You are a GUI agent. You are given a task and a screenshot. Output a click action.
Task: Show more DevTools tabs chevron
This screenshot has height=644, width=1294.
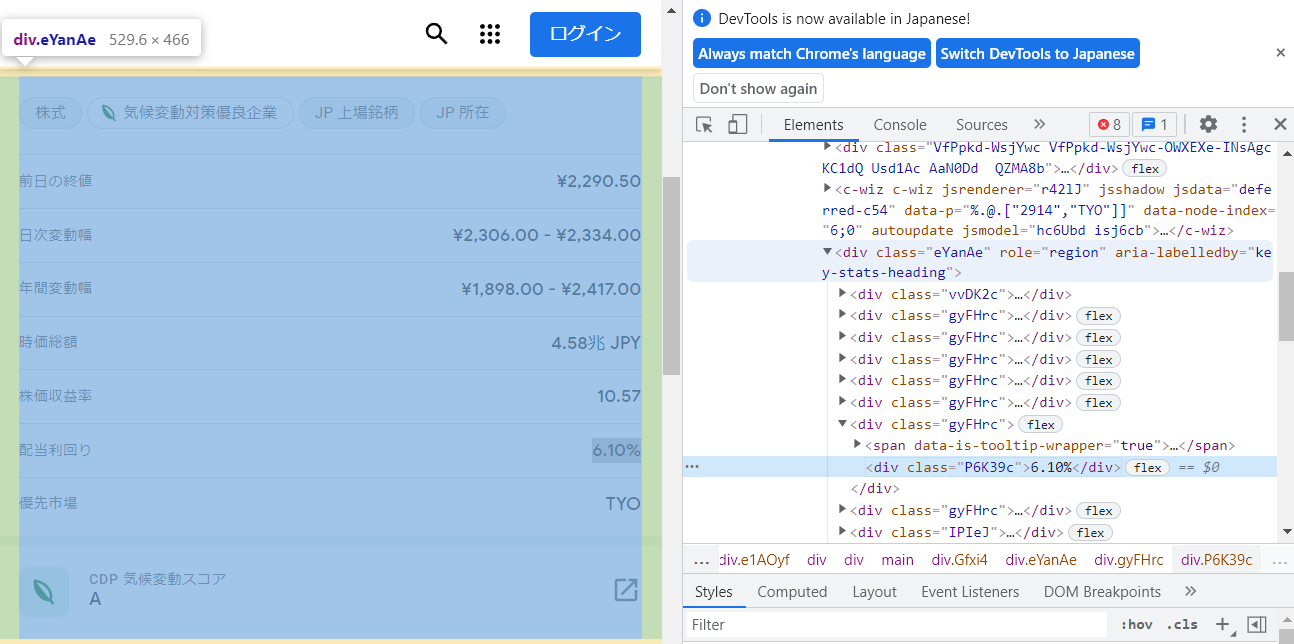pyautogui.click(x=1039, y=125)
